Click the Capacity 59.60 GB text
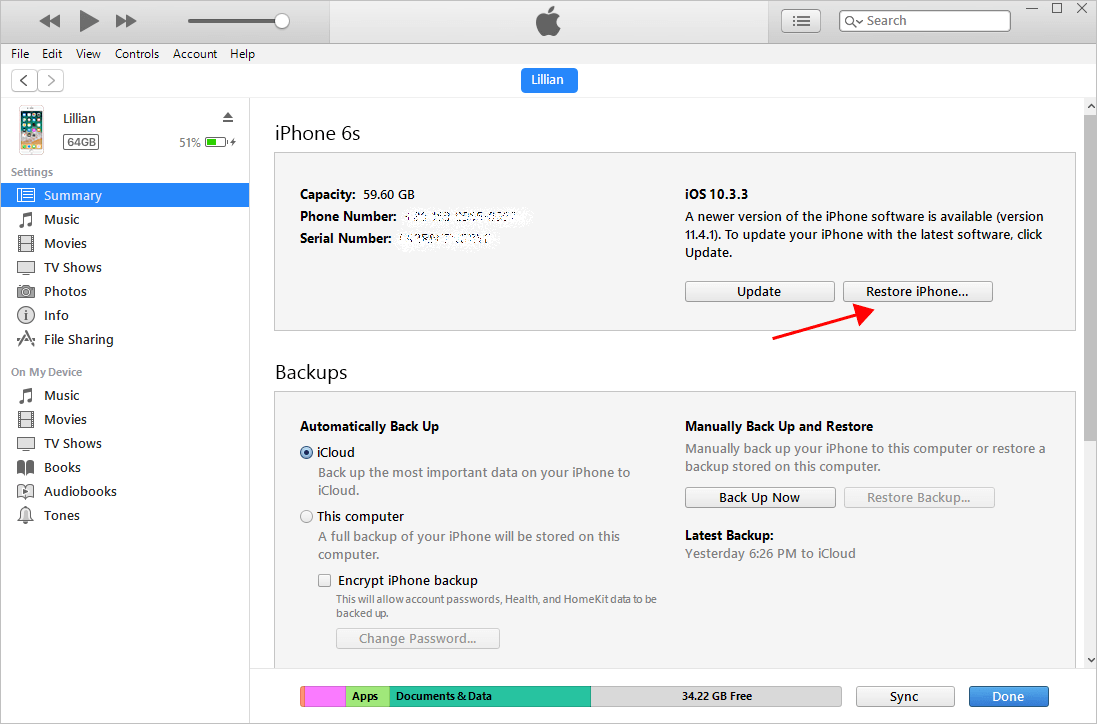Viewport: 1097px width, 724px height. tap(358, 194)
